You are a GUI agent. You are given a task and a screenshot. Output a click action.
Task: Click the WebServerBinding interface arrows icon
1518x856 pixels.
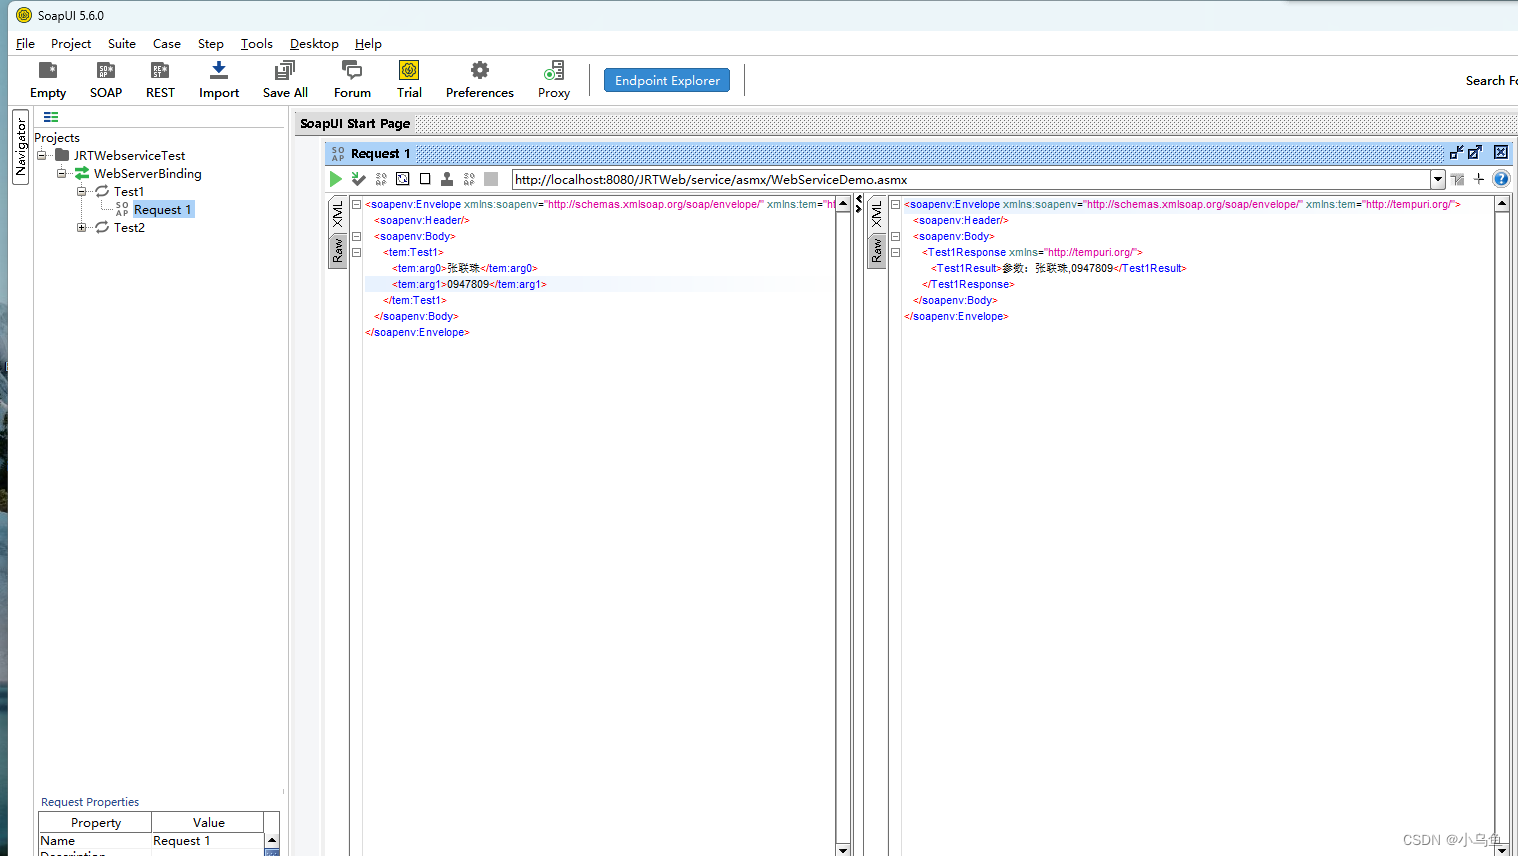[82, 173]
